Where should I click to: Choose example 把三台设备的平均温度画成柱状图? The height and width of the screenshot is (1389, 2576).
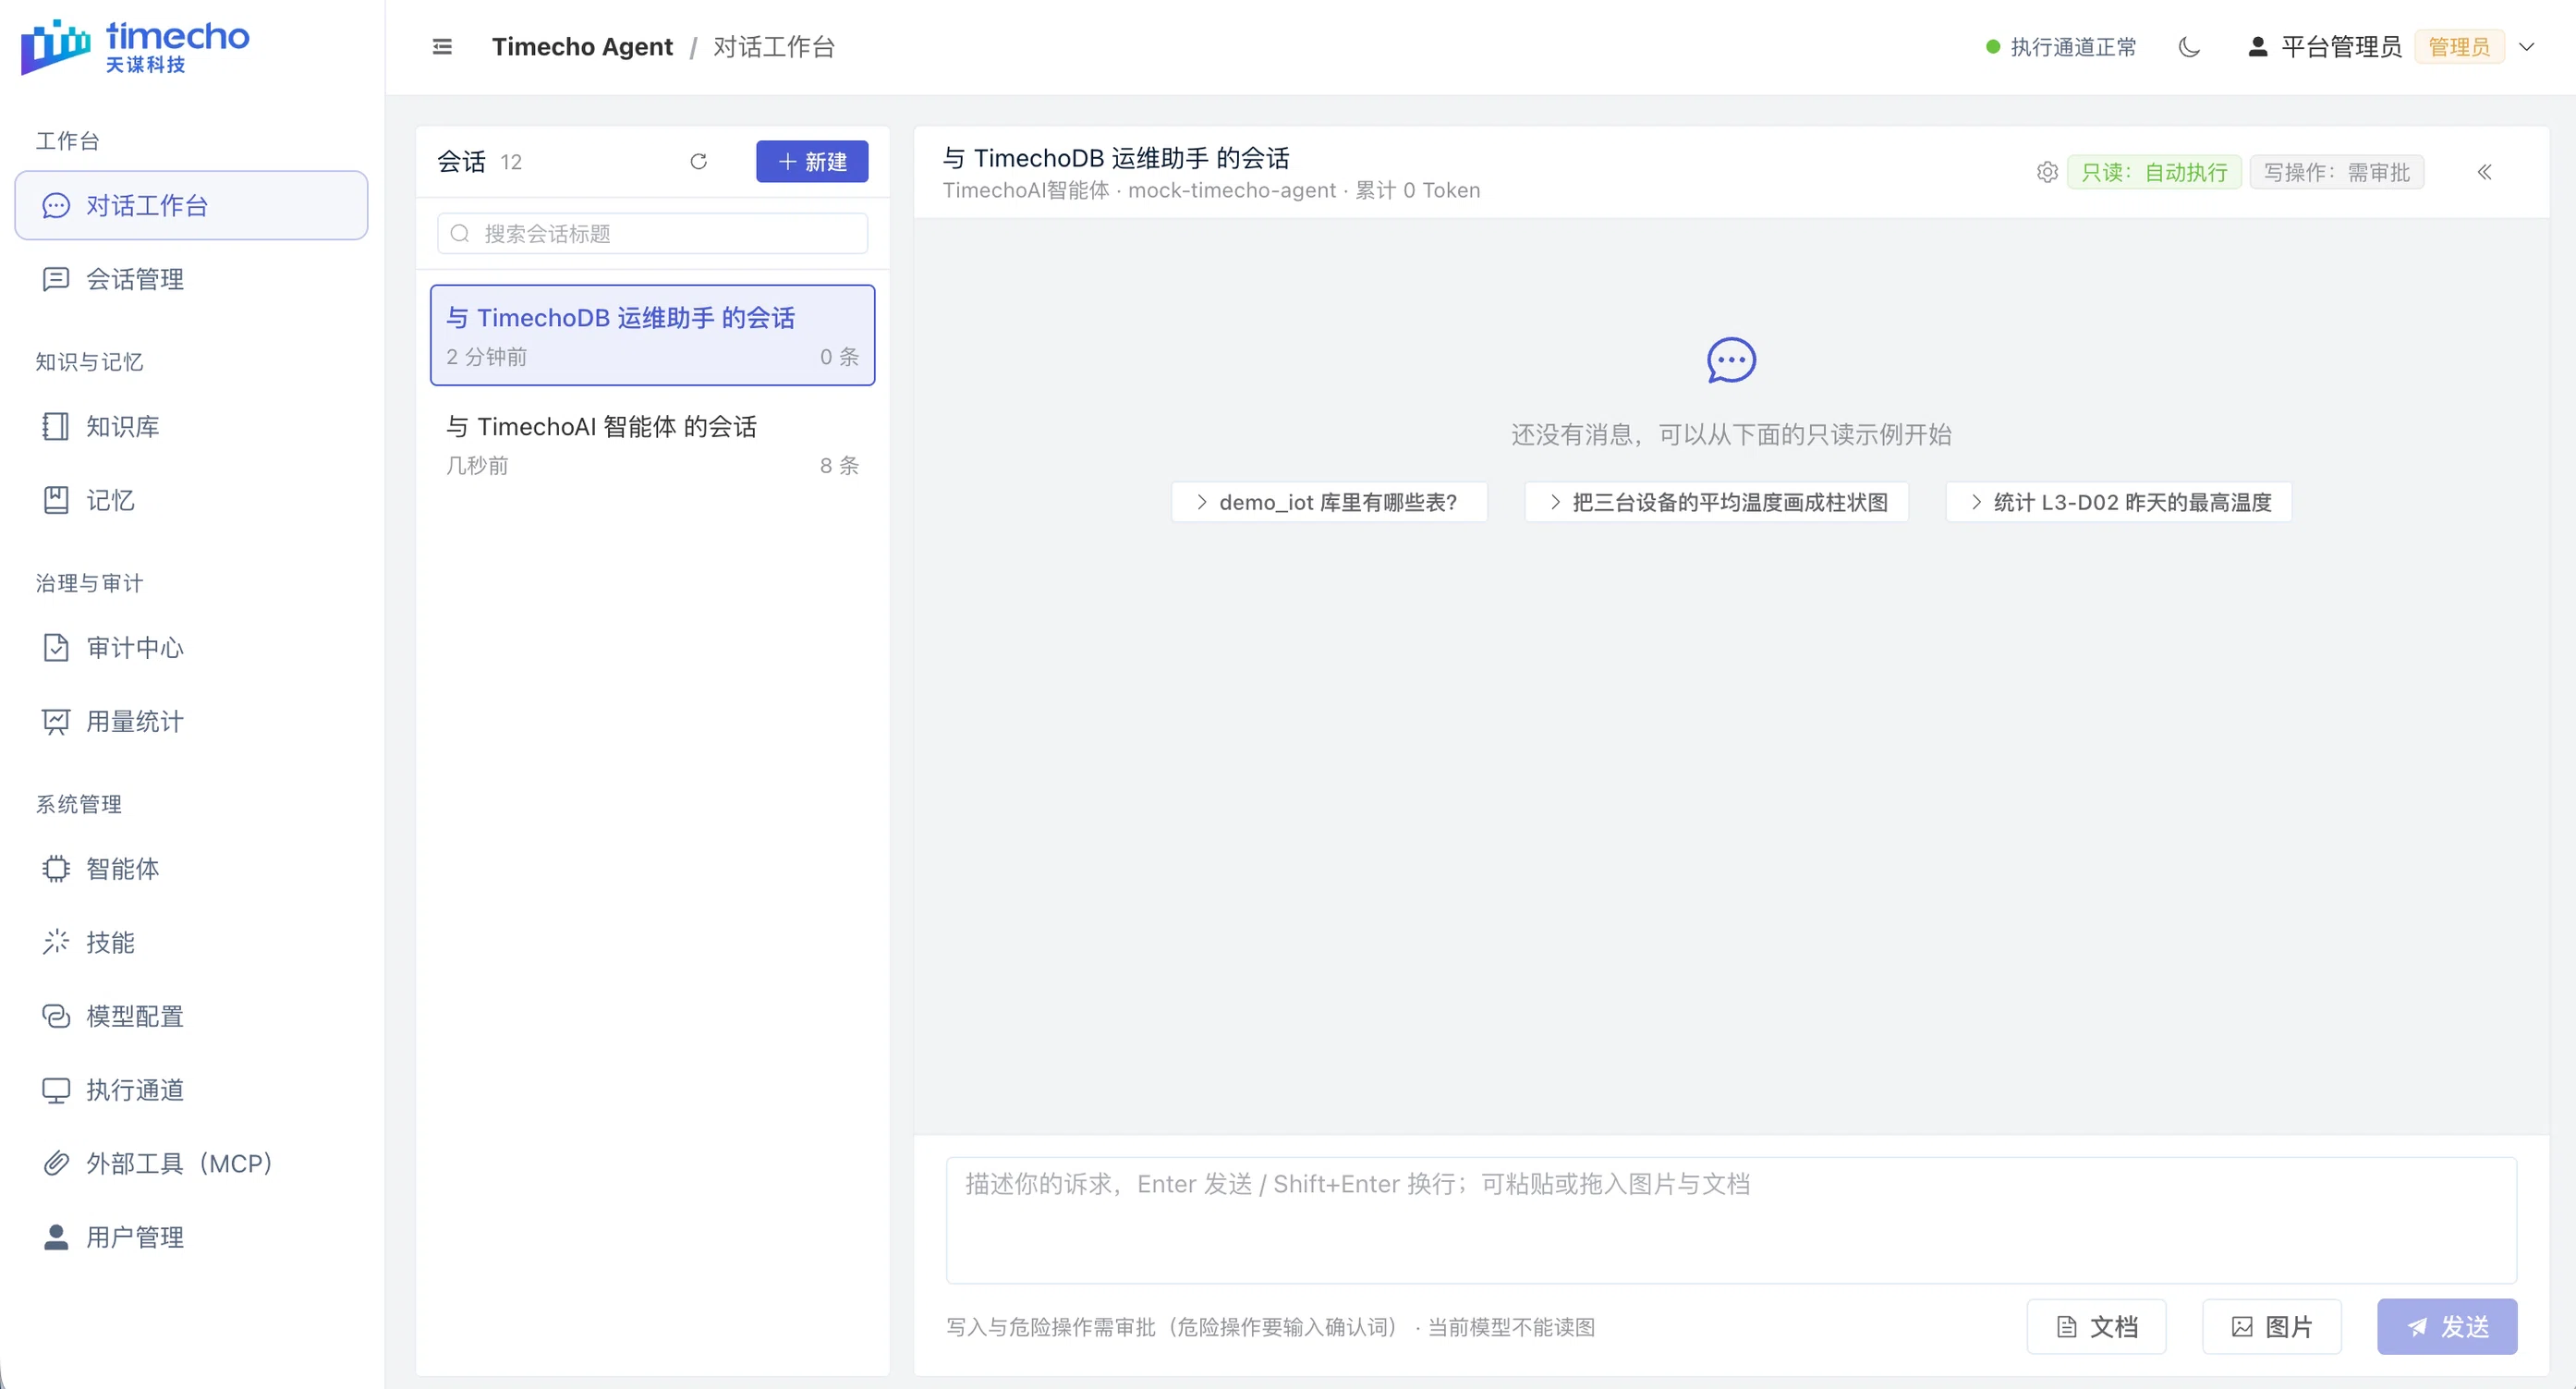click(1716, 502)
